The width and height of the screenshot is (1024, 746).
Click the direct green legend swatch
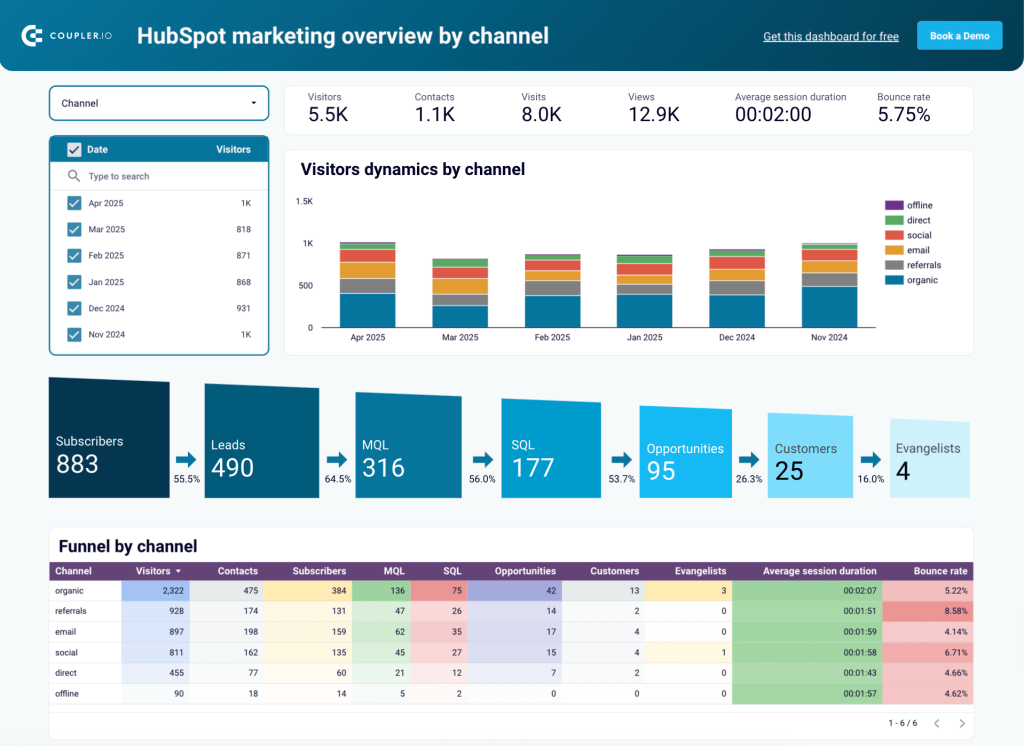point(894,220)
